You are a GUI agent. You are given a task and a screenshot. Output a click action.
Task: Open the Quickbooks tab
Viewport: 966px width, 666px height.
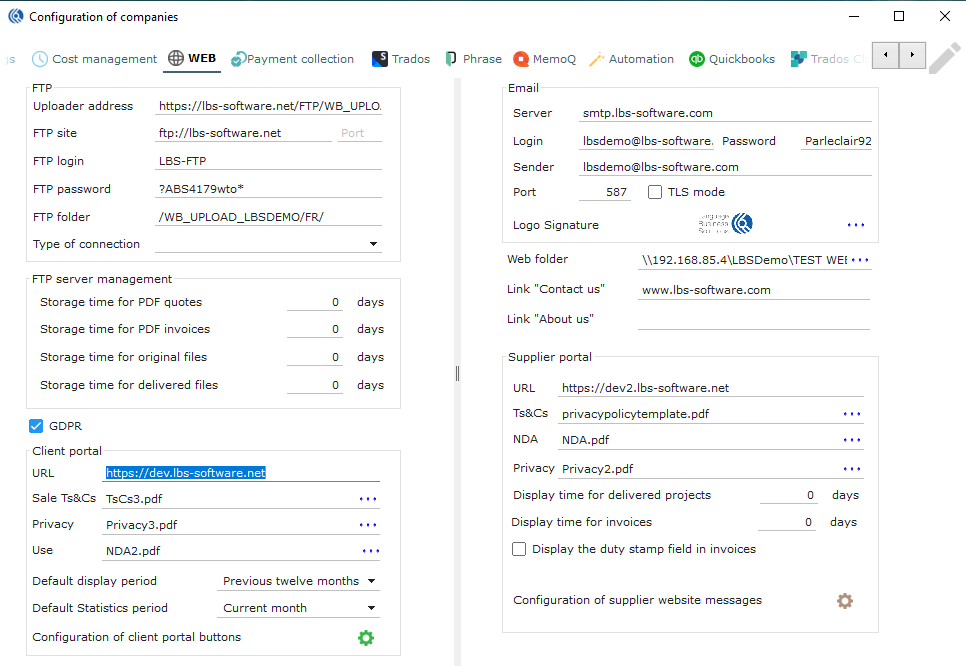(x=732, y=59)
